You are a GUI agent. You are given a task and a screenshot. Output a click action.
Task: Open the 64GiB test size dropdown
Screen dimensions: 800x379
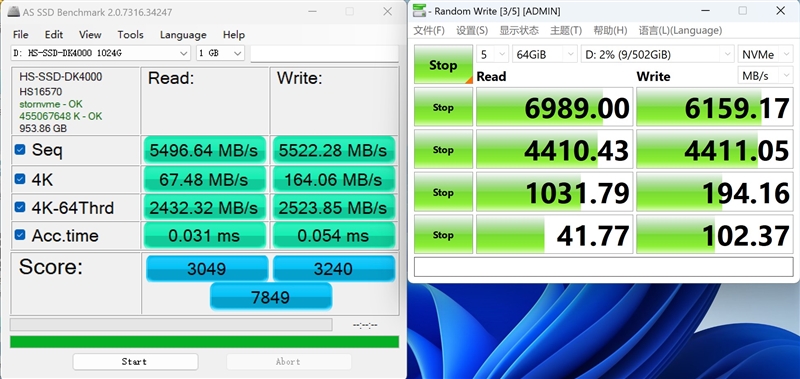click(x=545, y=54)
